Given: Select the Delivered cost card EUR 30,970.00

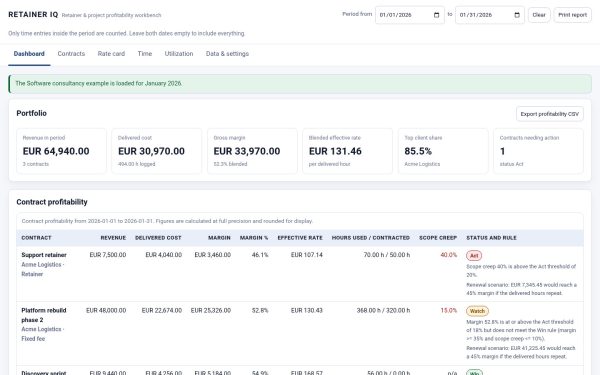Looking at the screenshot, I should coord(157,151).
